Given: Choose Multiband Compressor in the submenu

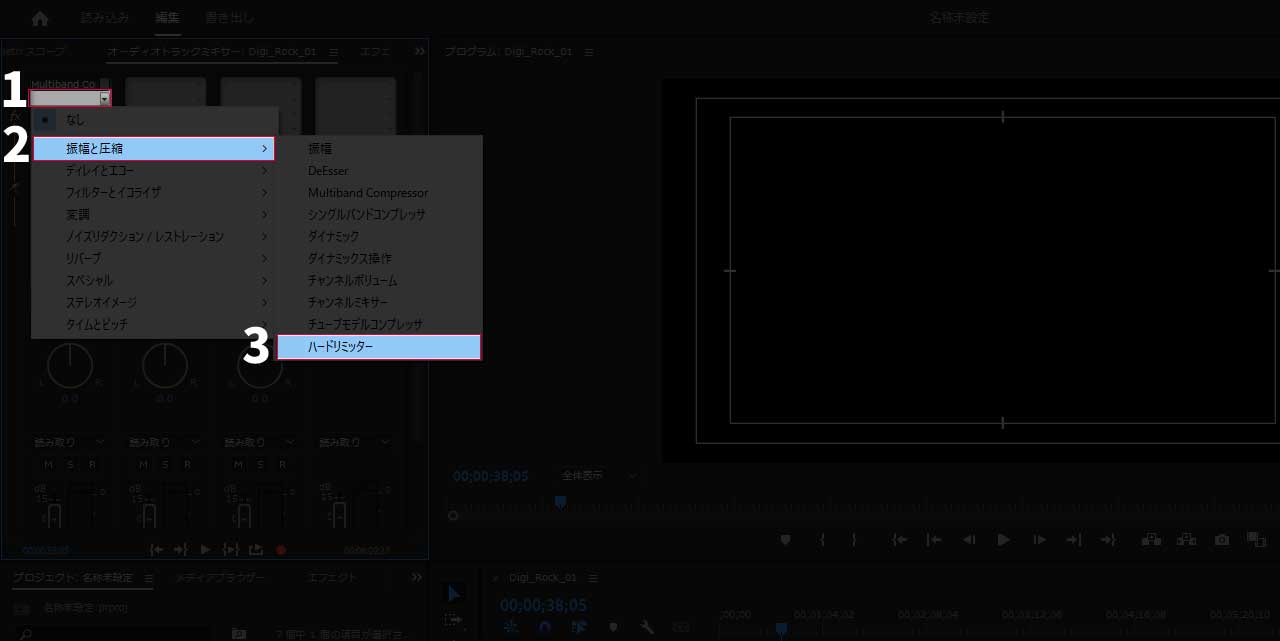Looking at the screenshot, I should point(367,193).
